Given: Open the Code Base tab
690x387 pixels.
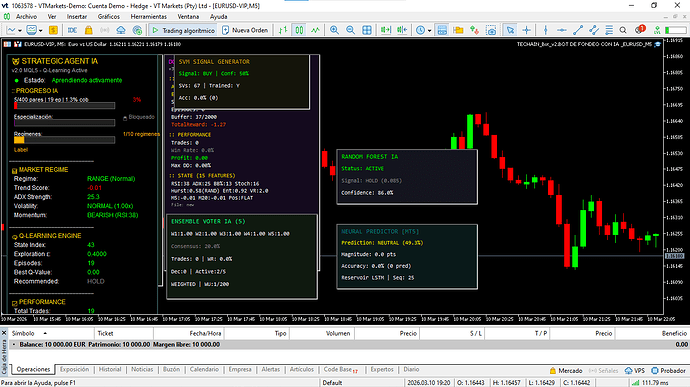Looking at the screenshot, I should click(x=341, y=369).
